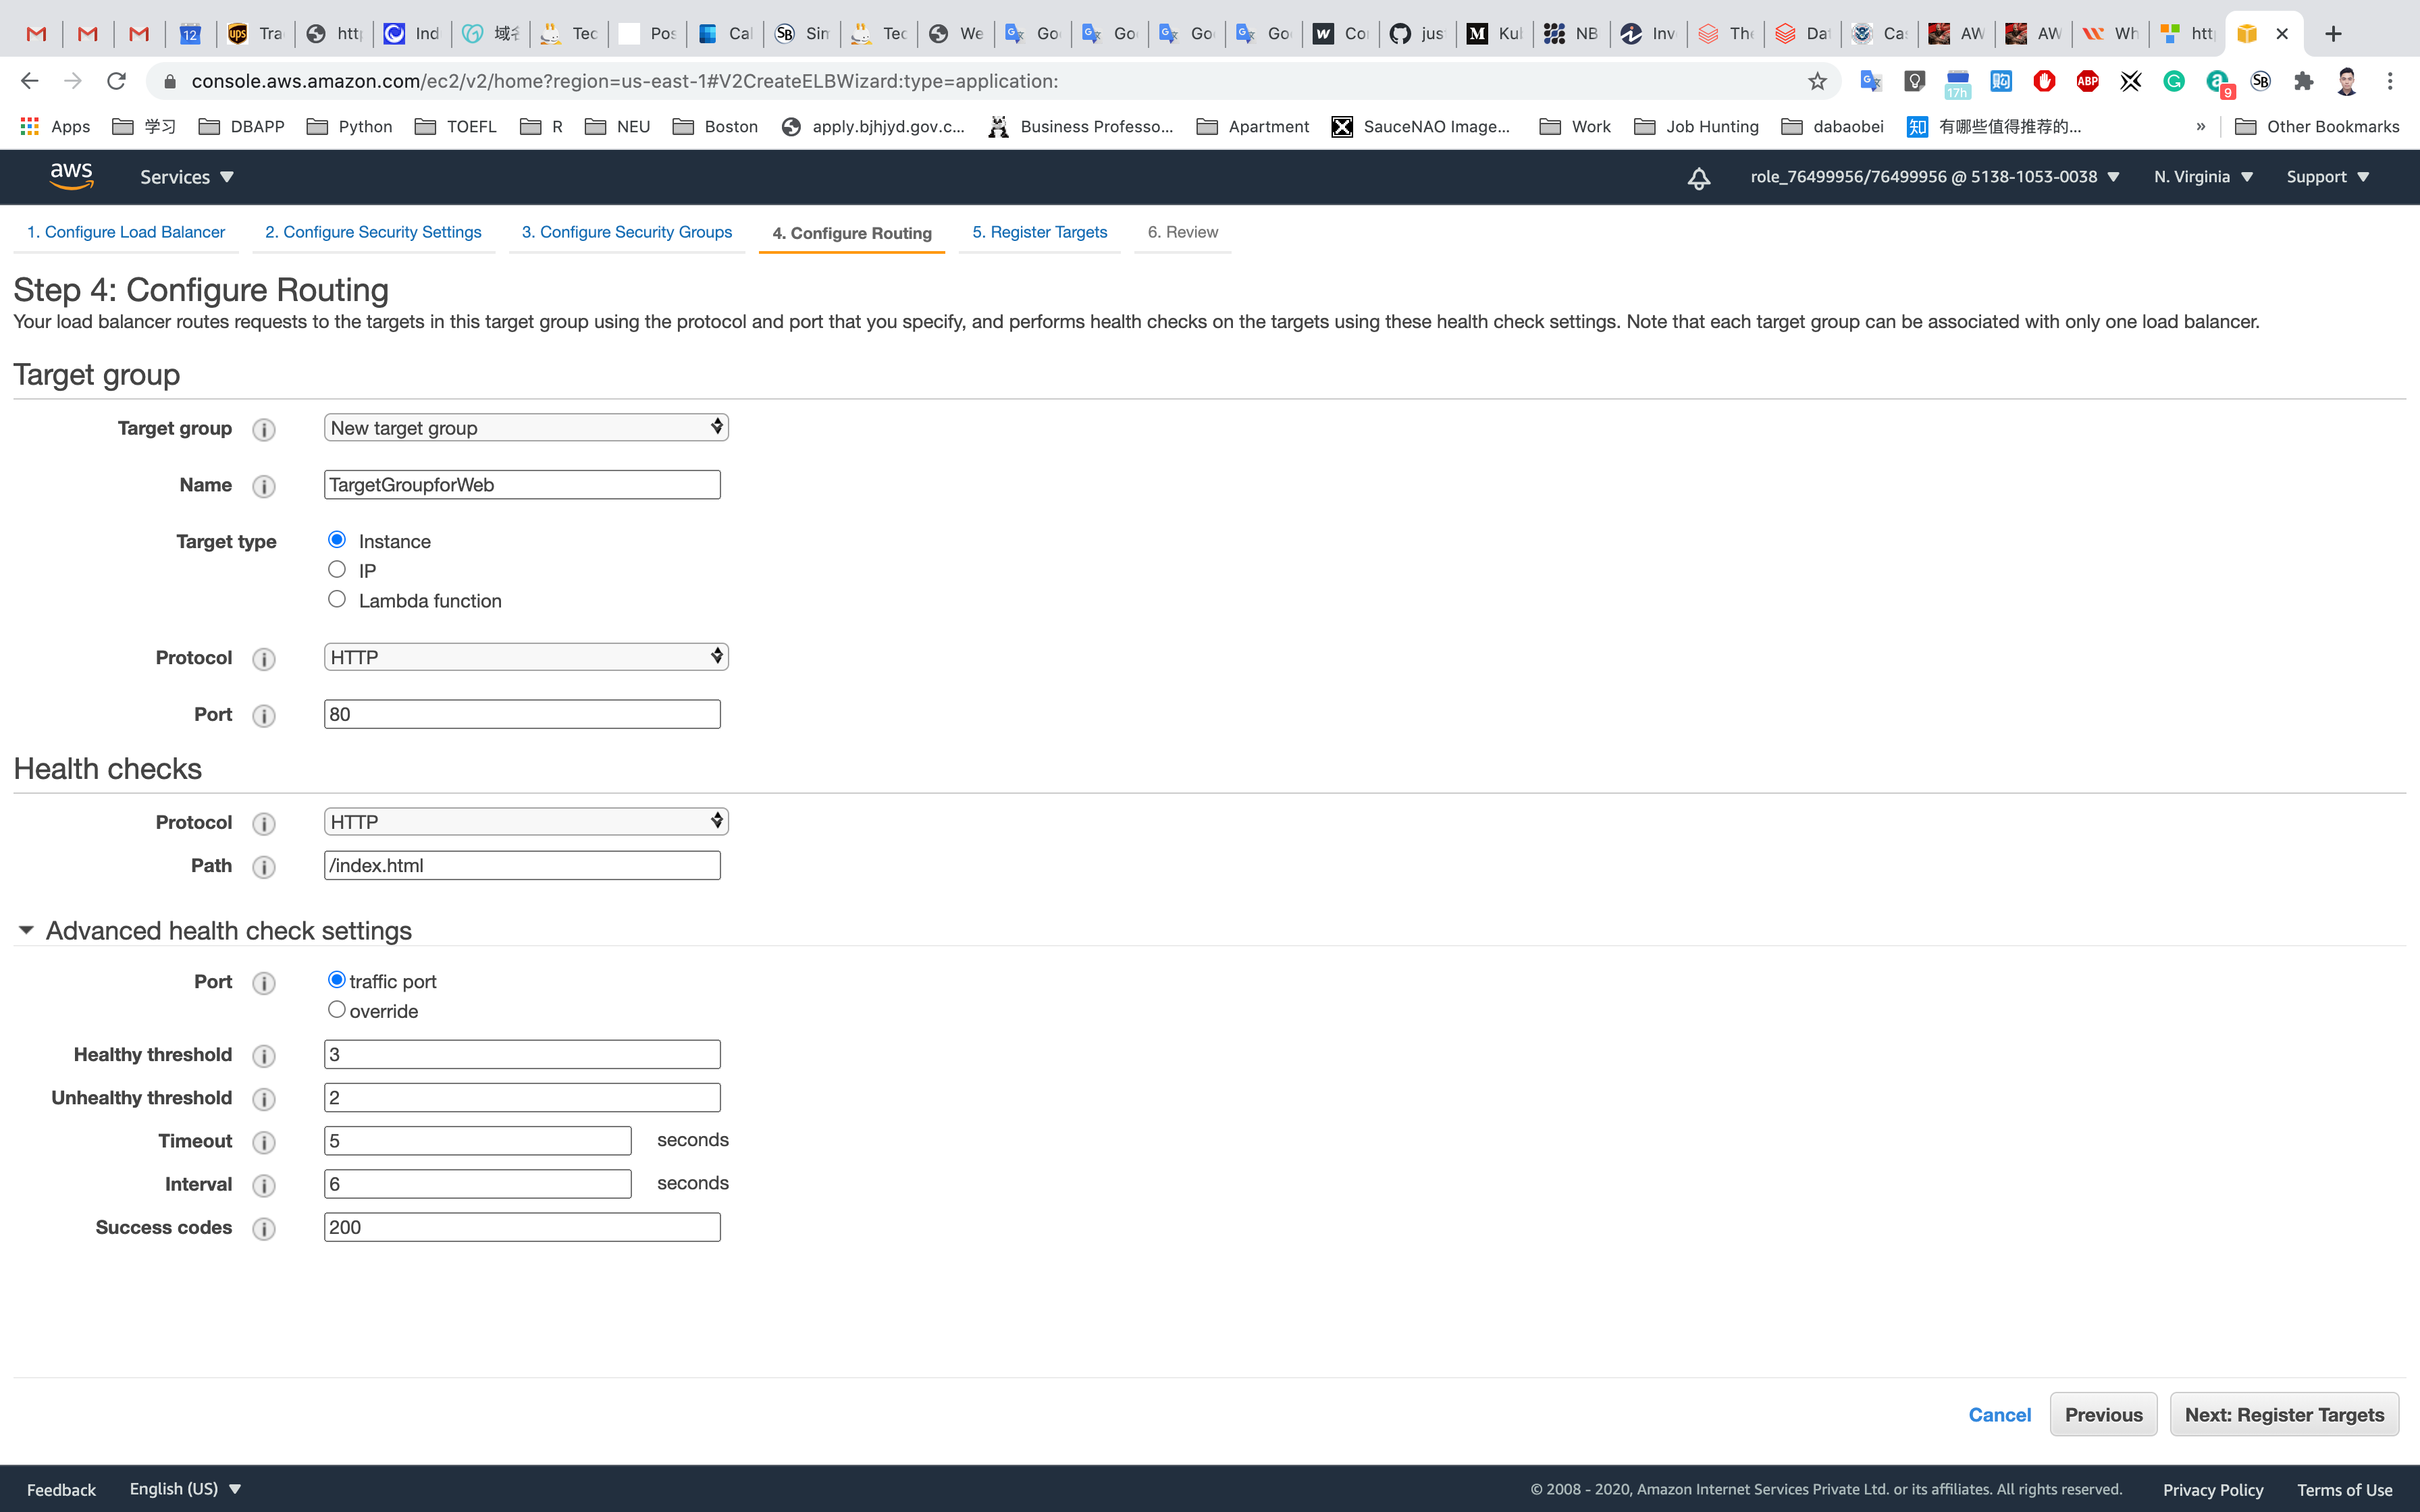Open the Services menu
The height and width of the screenshot is (1512, 2420).
(x=187, y=177)
